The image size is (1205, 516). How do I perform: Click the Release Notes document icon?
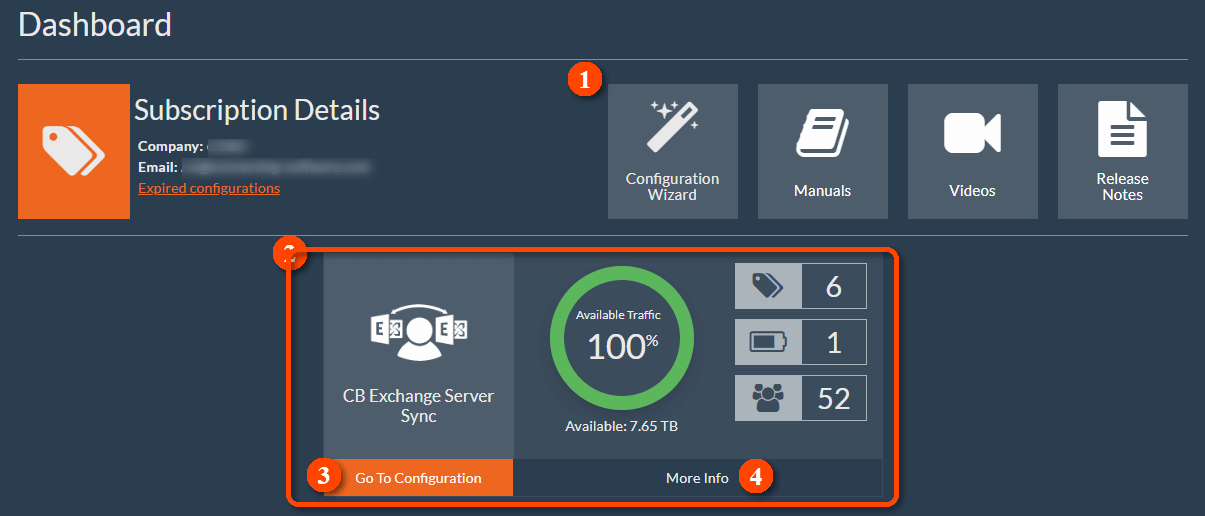coord(1122,129)
